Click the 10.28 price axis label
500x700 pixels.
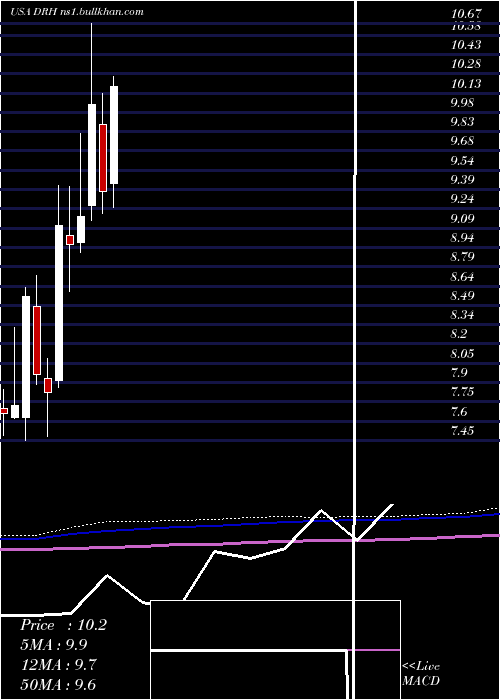point(466,64)
